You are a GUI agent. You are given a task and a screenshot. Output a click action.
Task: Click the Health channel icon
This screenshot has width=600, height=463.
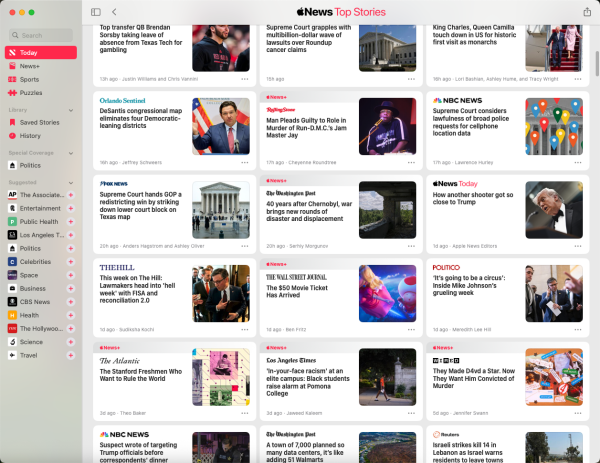point(12,315)
